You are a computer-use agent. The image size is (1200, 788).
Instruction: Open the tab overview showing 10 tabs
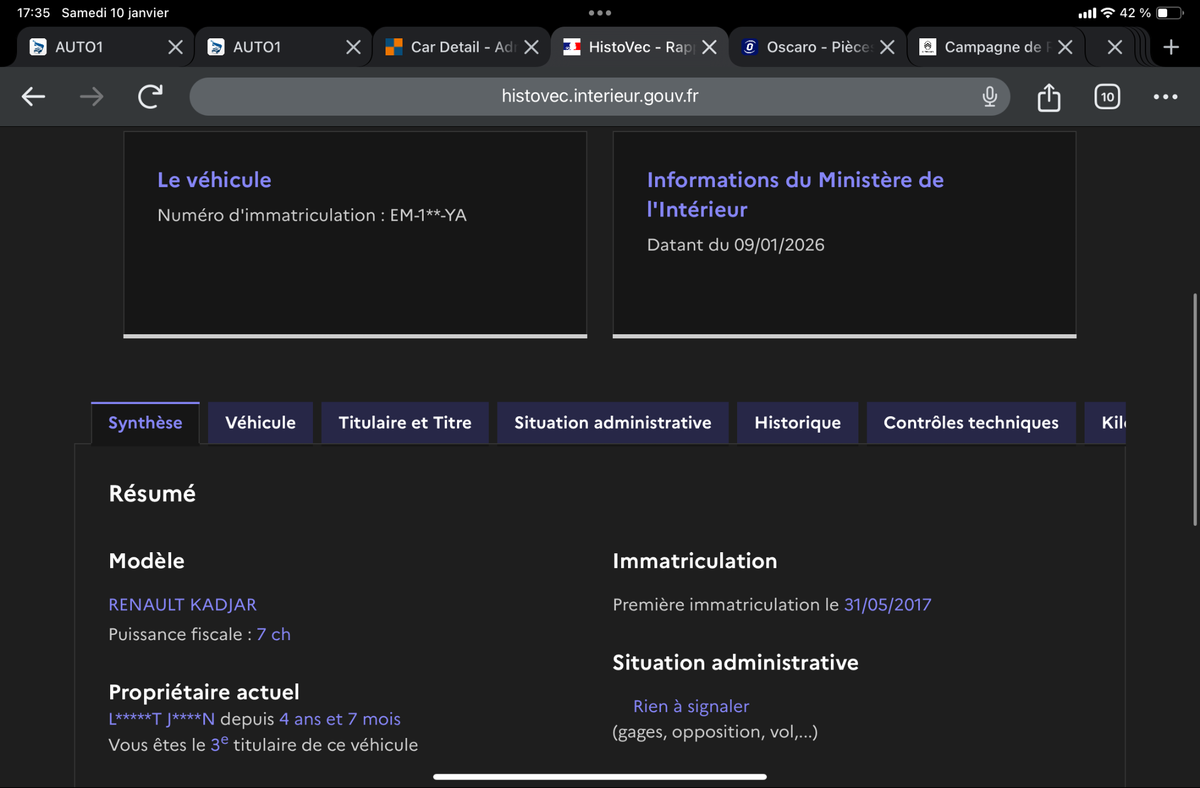1106,97
